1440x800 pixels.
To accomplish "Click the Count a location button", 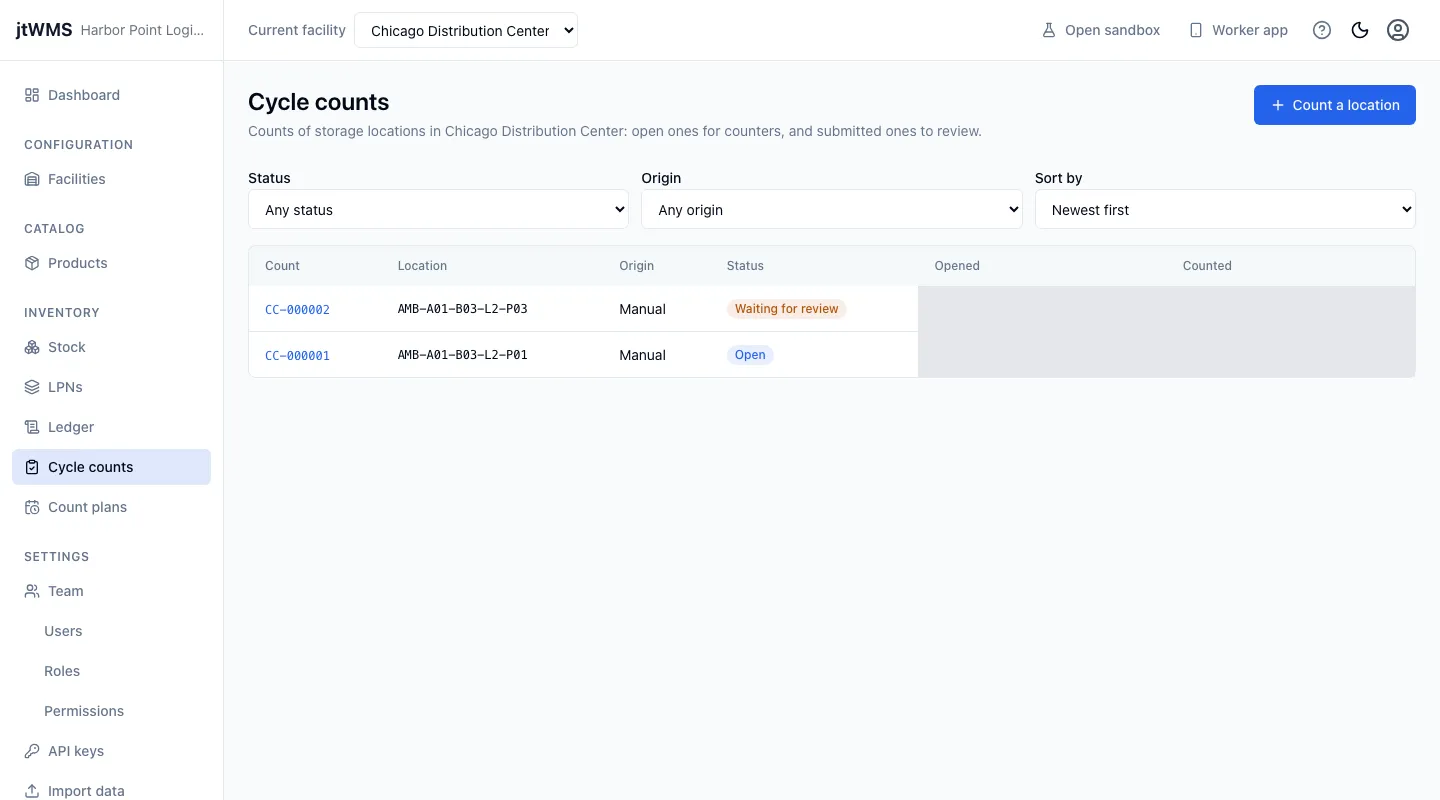I will coord(1335,105).
